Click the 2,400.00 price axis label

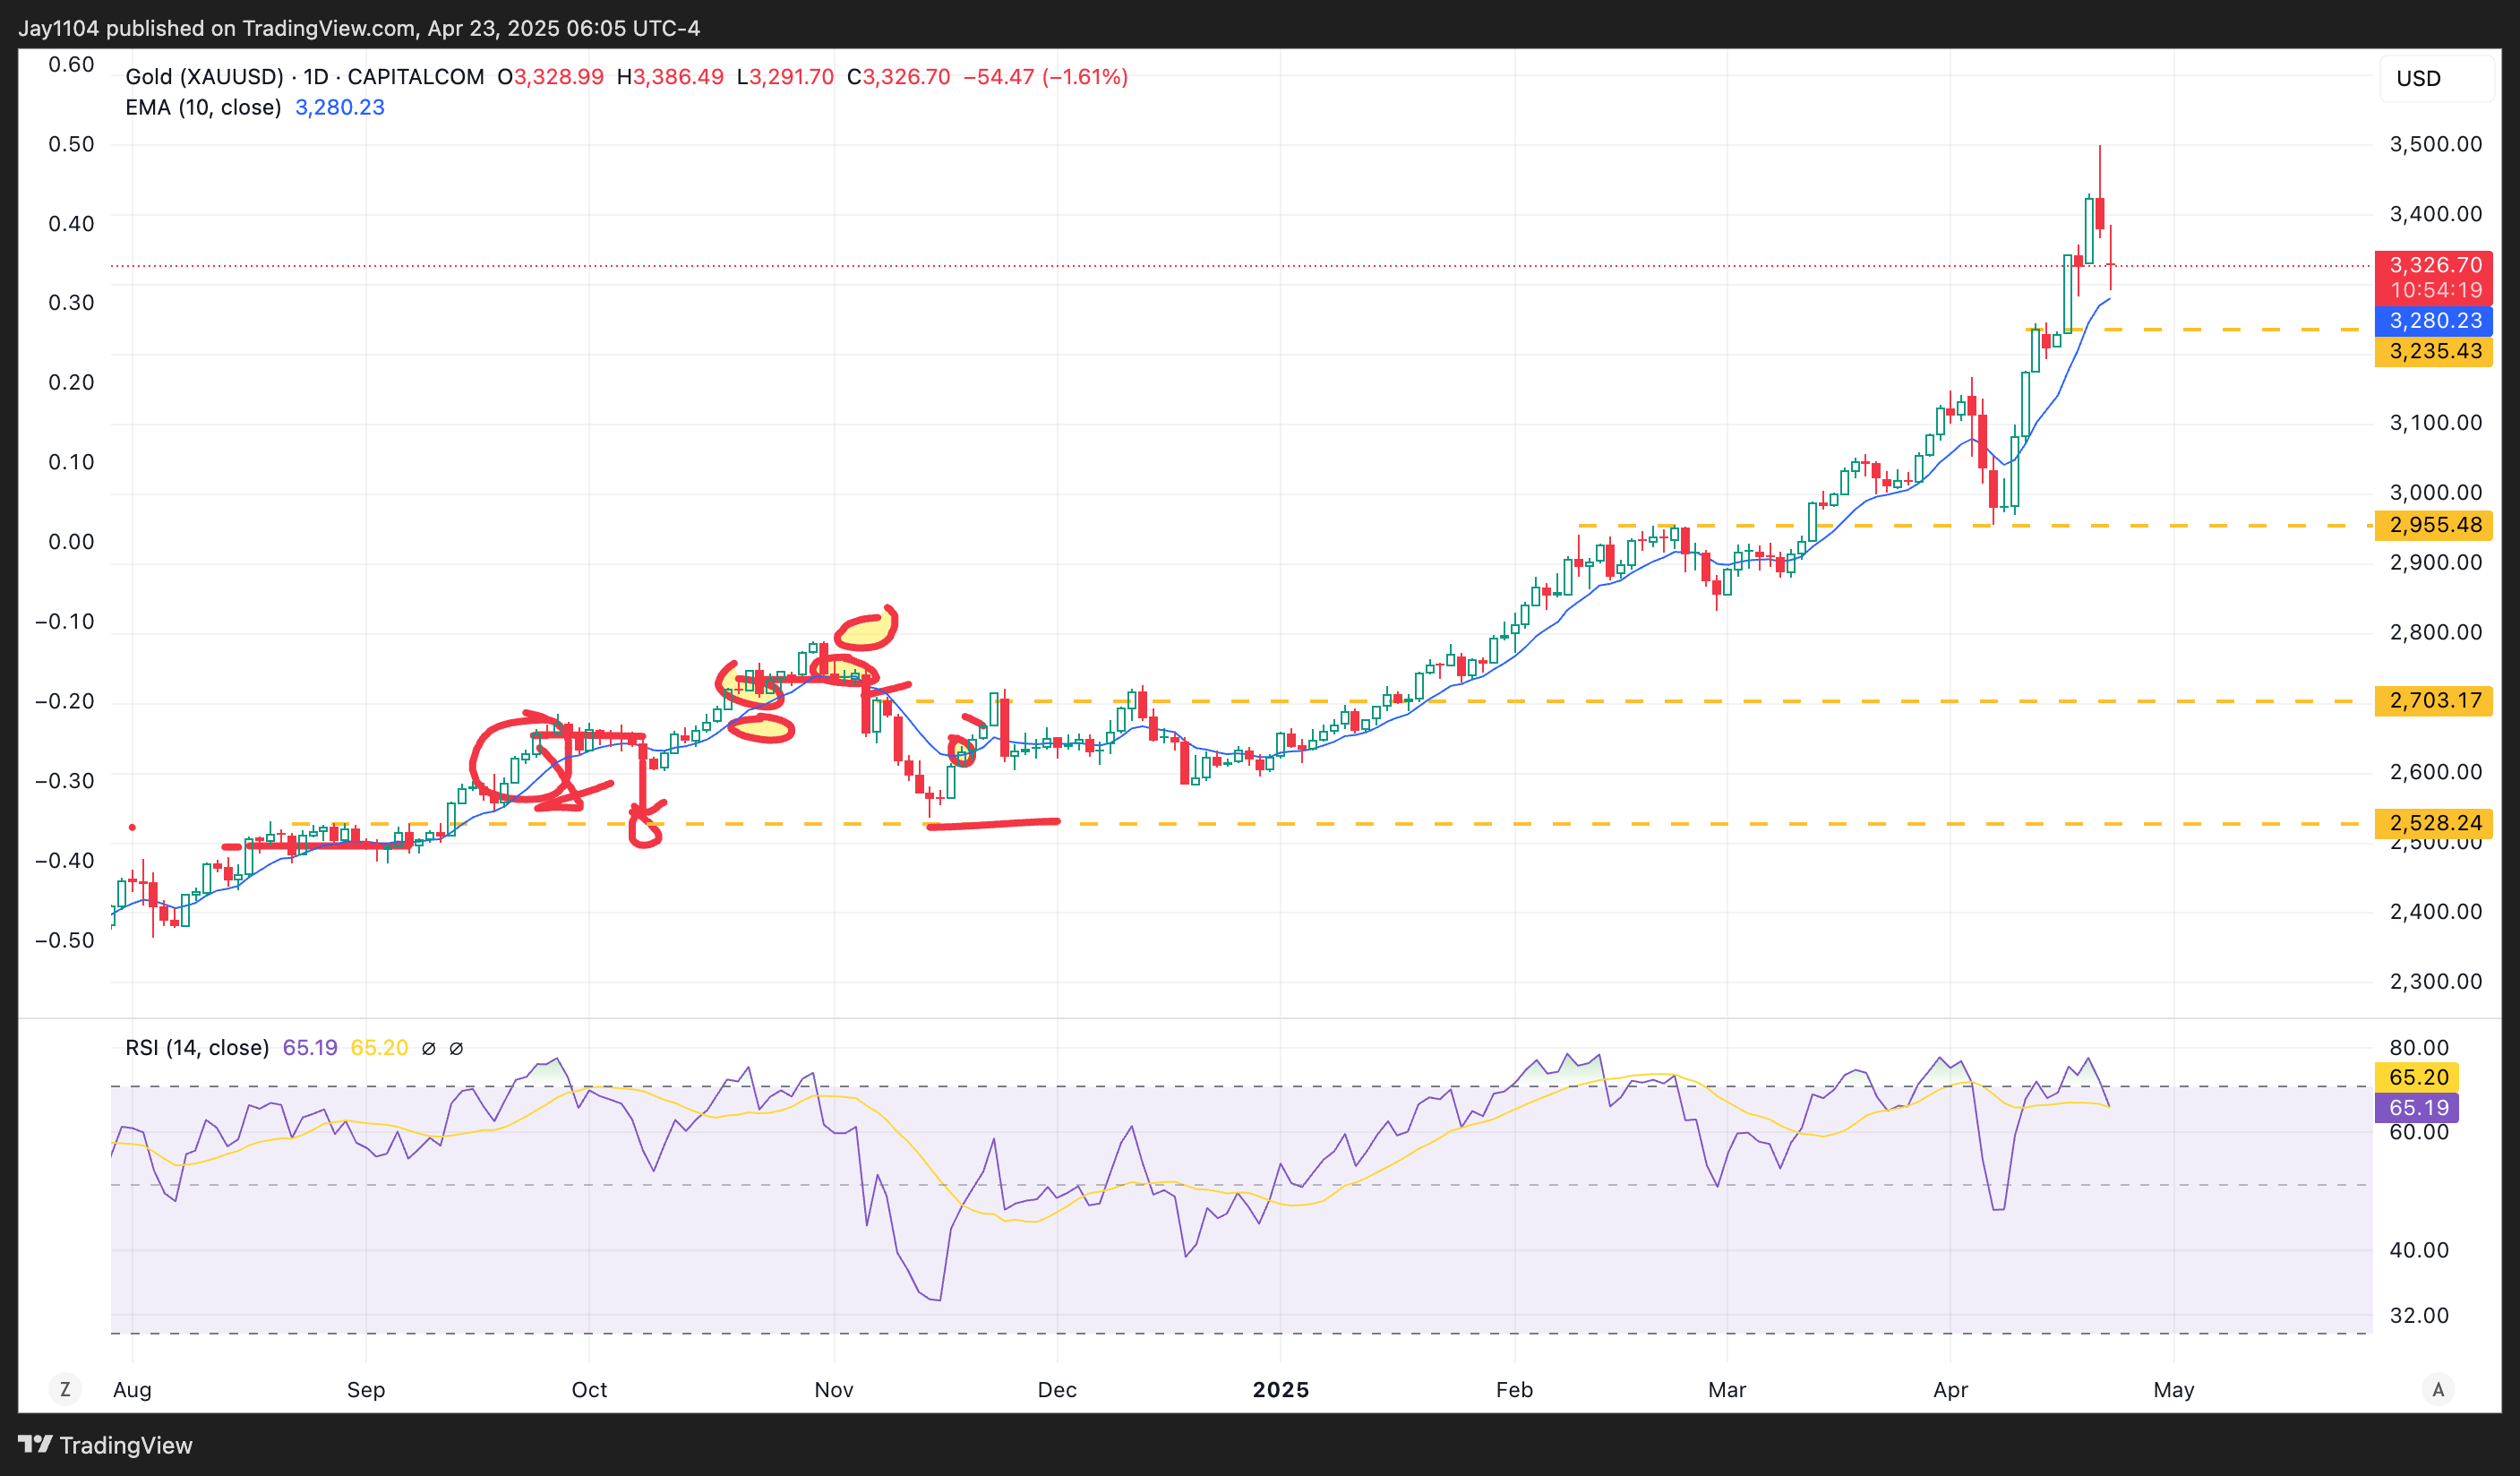coord(2436,912)
